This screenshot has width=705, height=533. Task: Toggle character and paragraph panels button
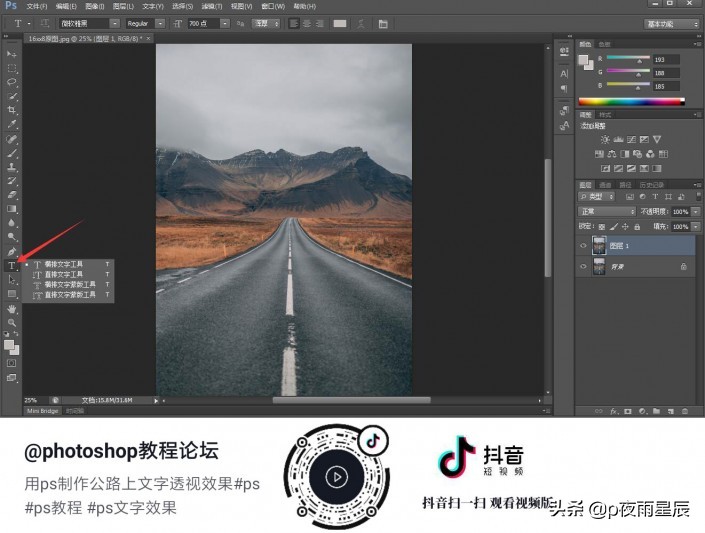[x=383, y=24]
